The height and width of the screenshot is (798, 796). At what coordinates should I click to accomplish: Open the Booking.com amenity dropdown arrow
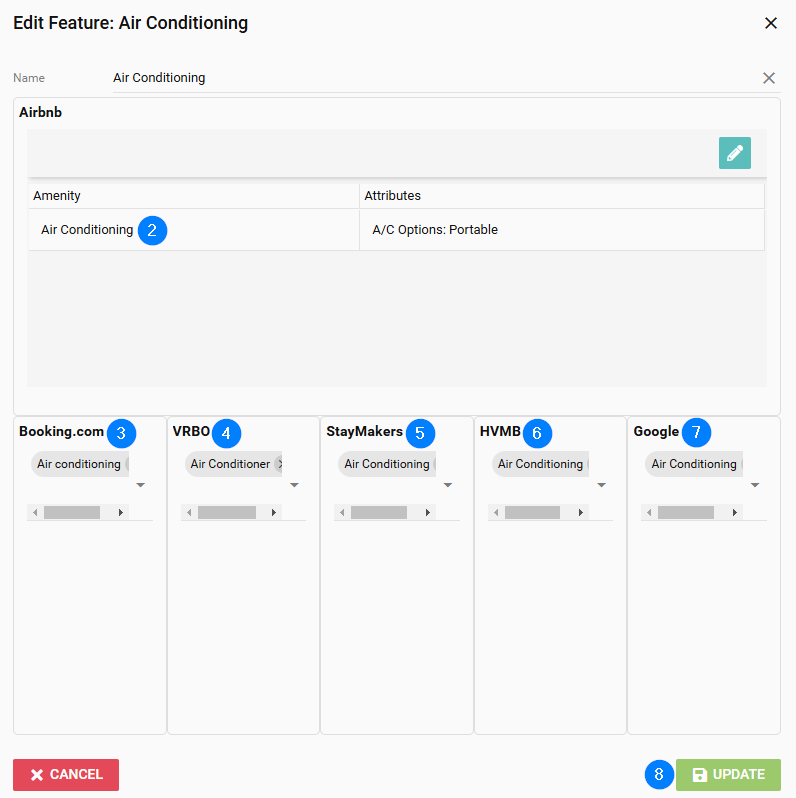(x=140, y=486)
